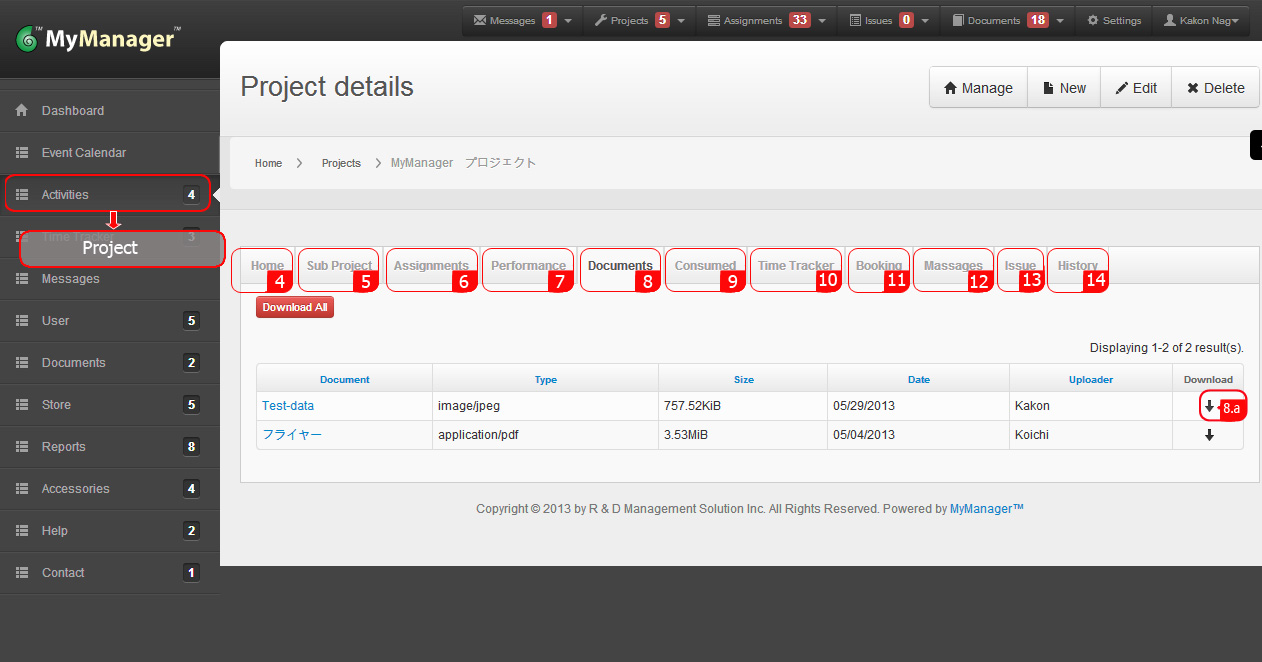Click the MyManager logo icon
This screenshot has height=662, width=1262.
(x=28, y=40)
